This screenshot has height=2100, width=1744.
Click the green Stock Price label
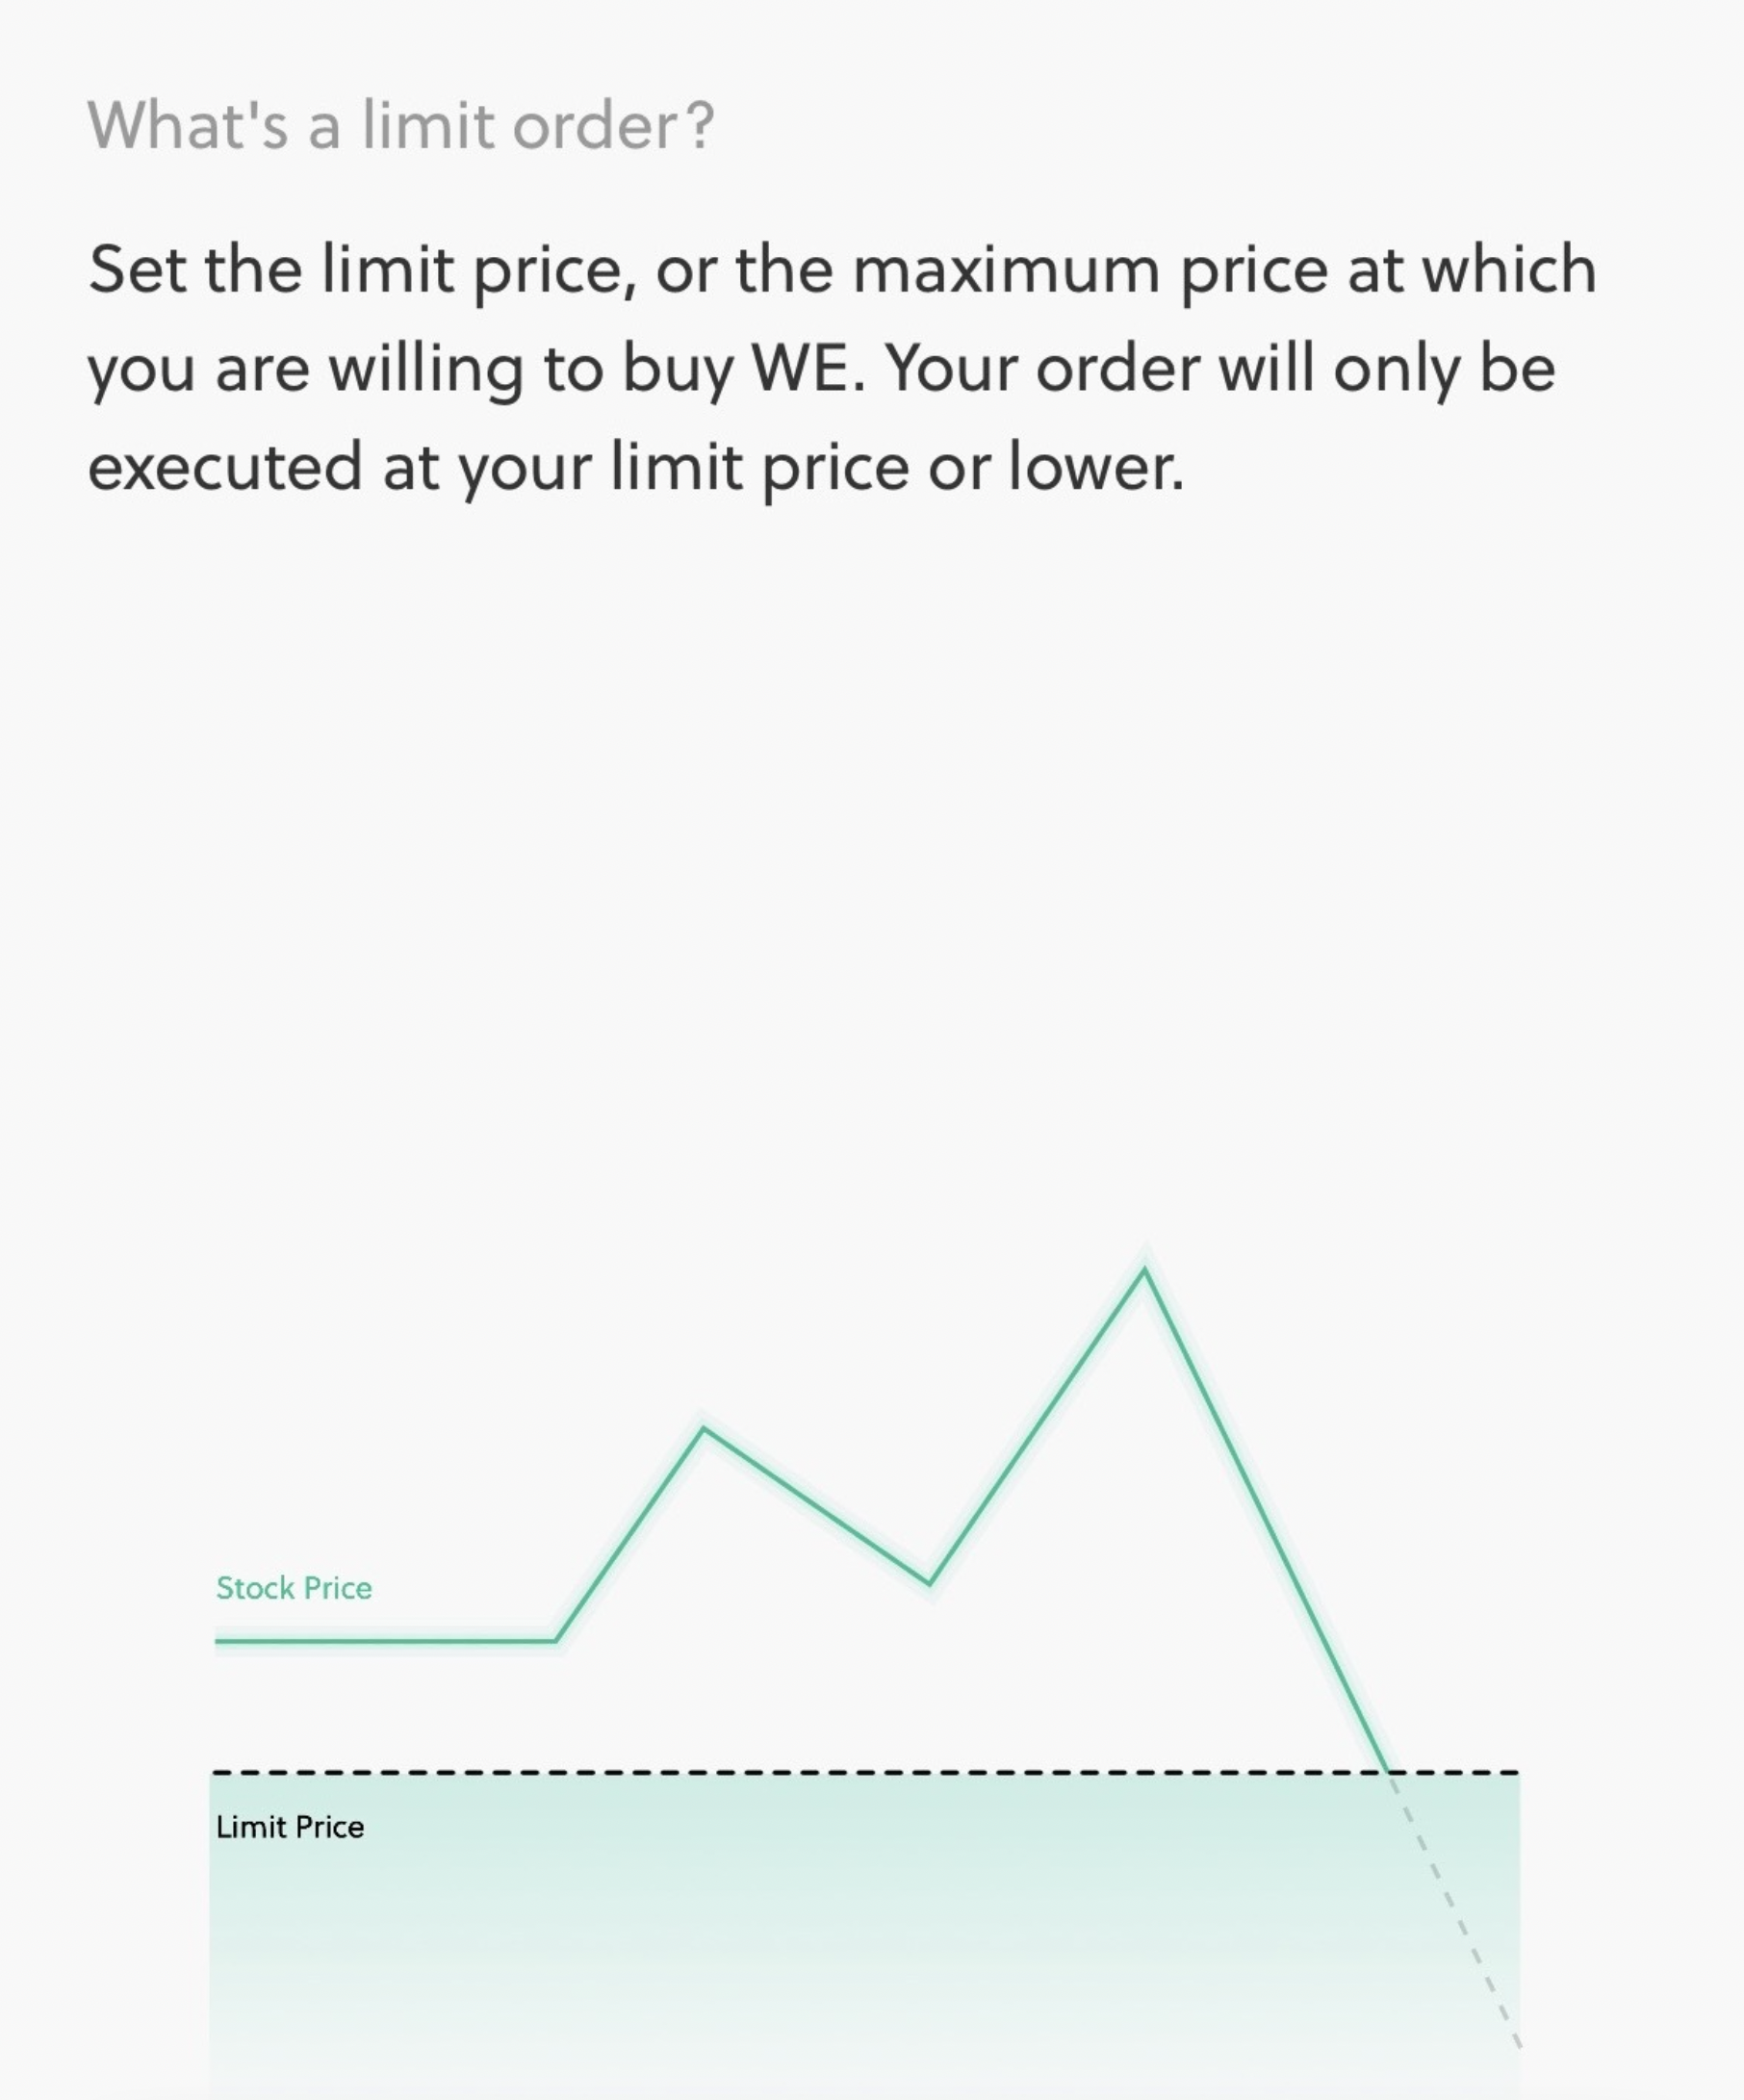(294, 1588)
